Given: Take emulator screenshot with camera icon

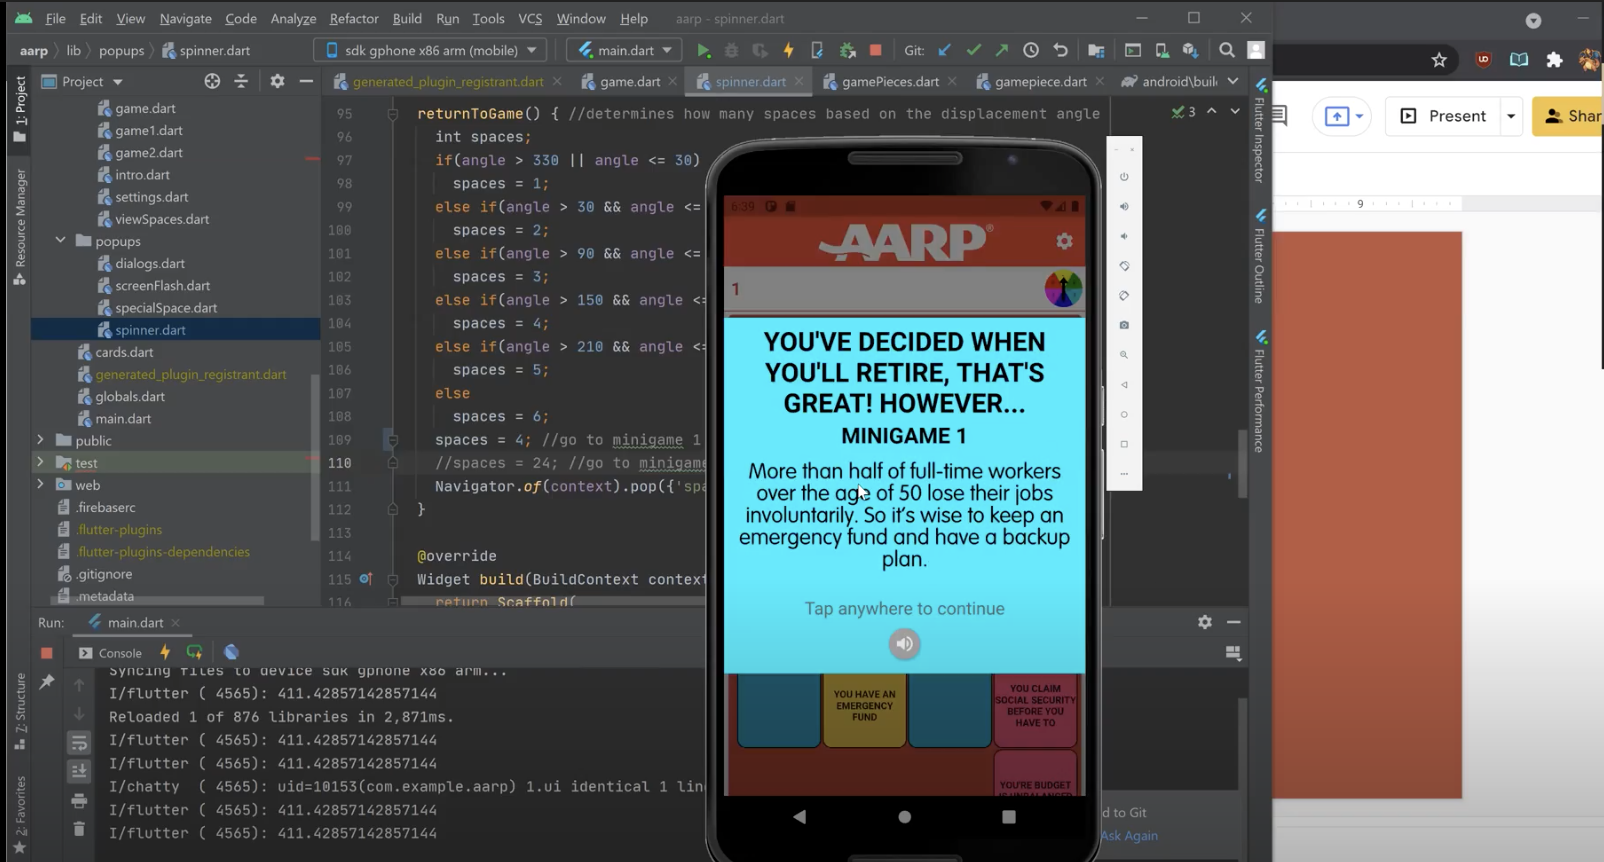Looking at the screenshot, I should point(1124,325).
